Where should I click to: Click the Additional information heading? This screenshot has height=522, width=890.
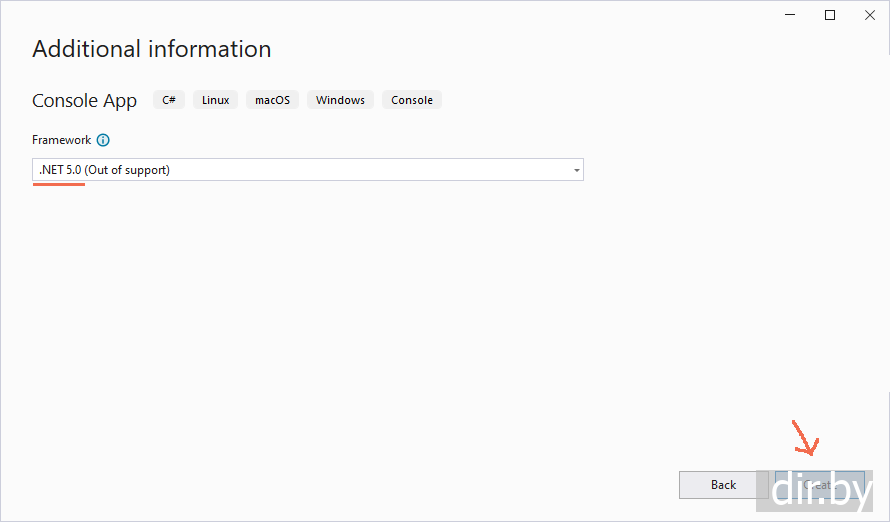tap(151, 49)
